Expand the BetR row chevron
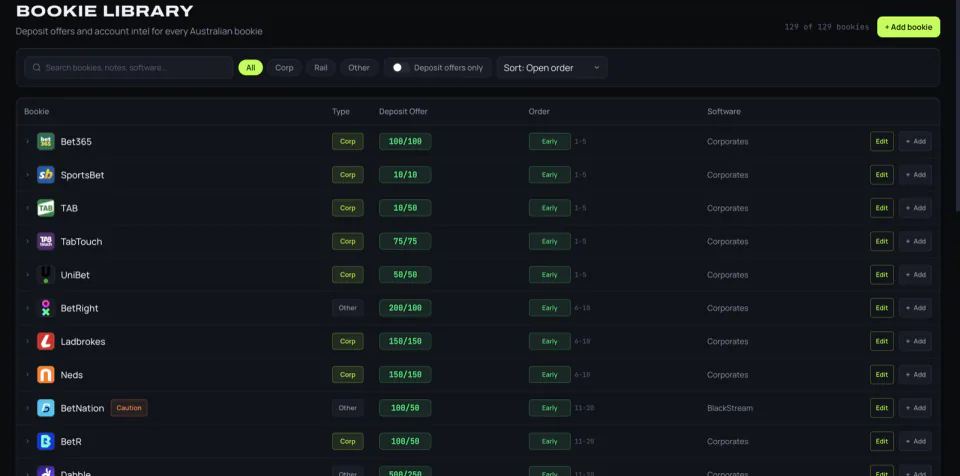 tap(28, 441)
